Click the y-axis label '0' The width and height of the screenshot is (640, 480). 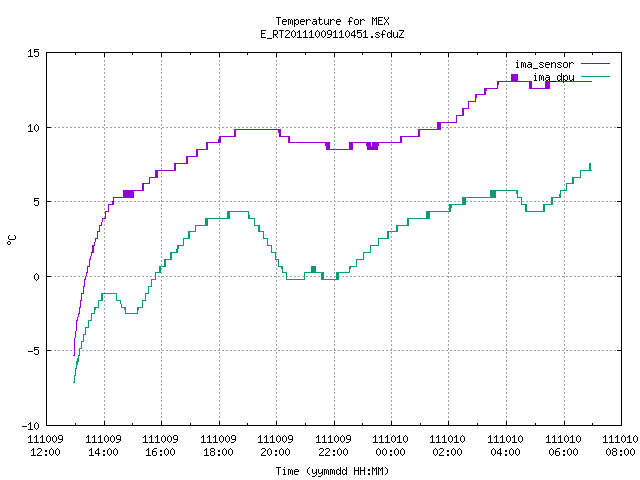point(37,277)
